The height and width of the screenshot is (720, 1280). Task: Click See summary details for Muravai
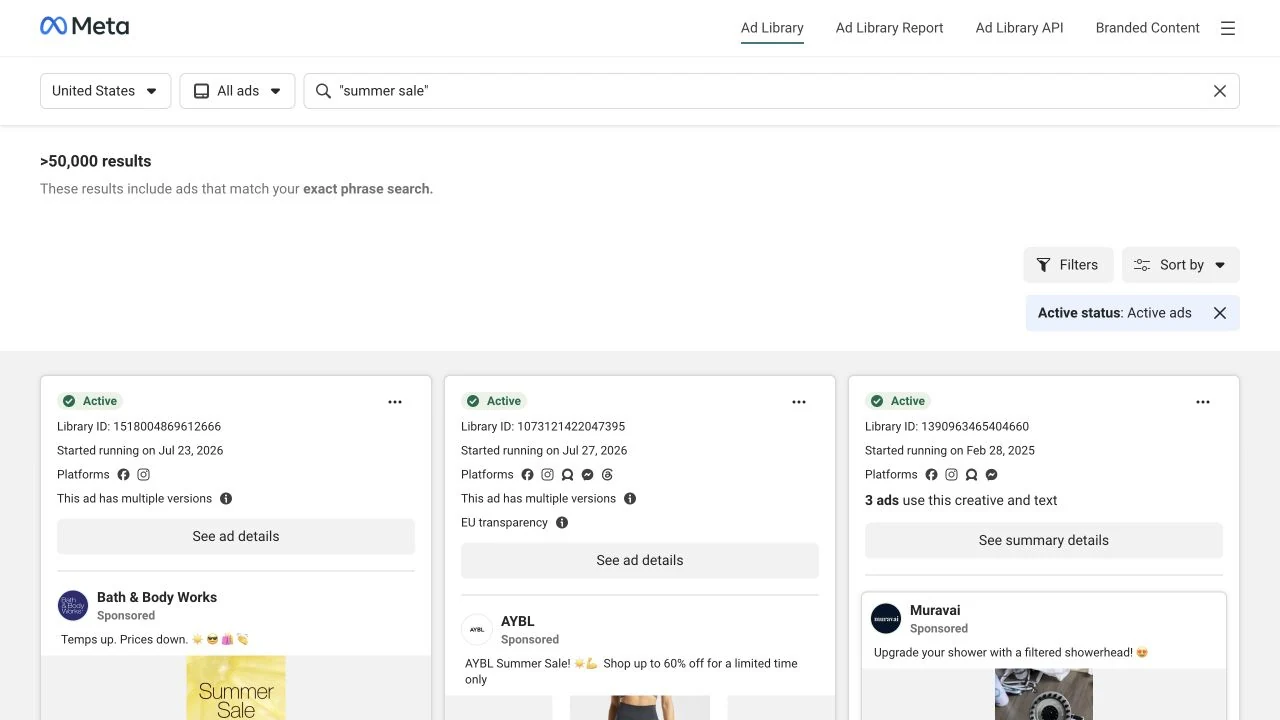click(x=1044, y=541)
